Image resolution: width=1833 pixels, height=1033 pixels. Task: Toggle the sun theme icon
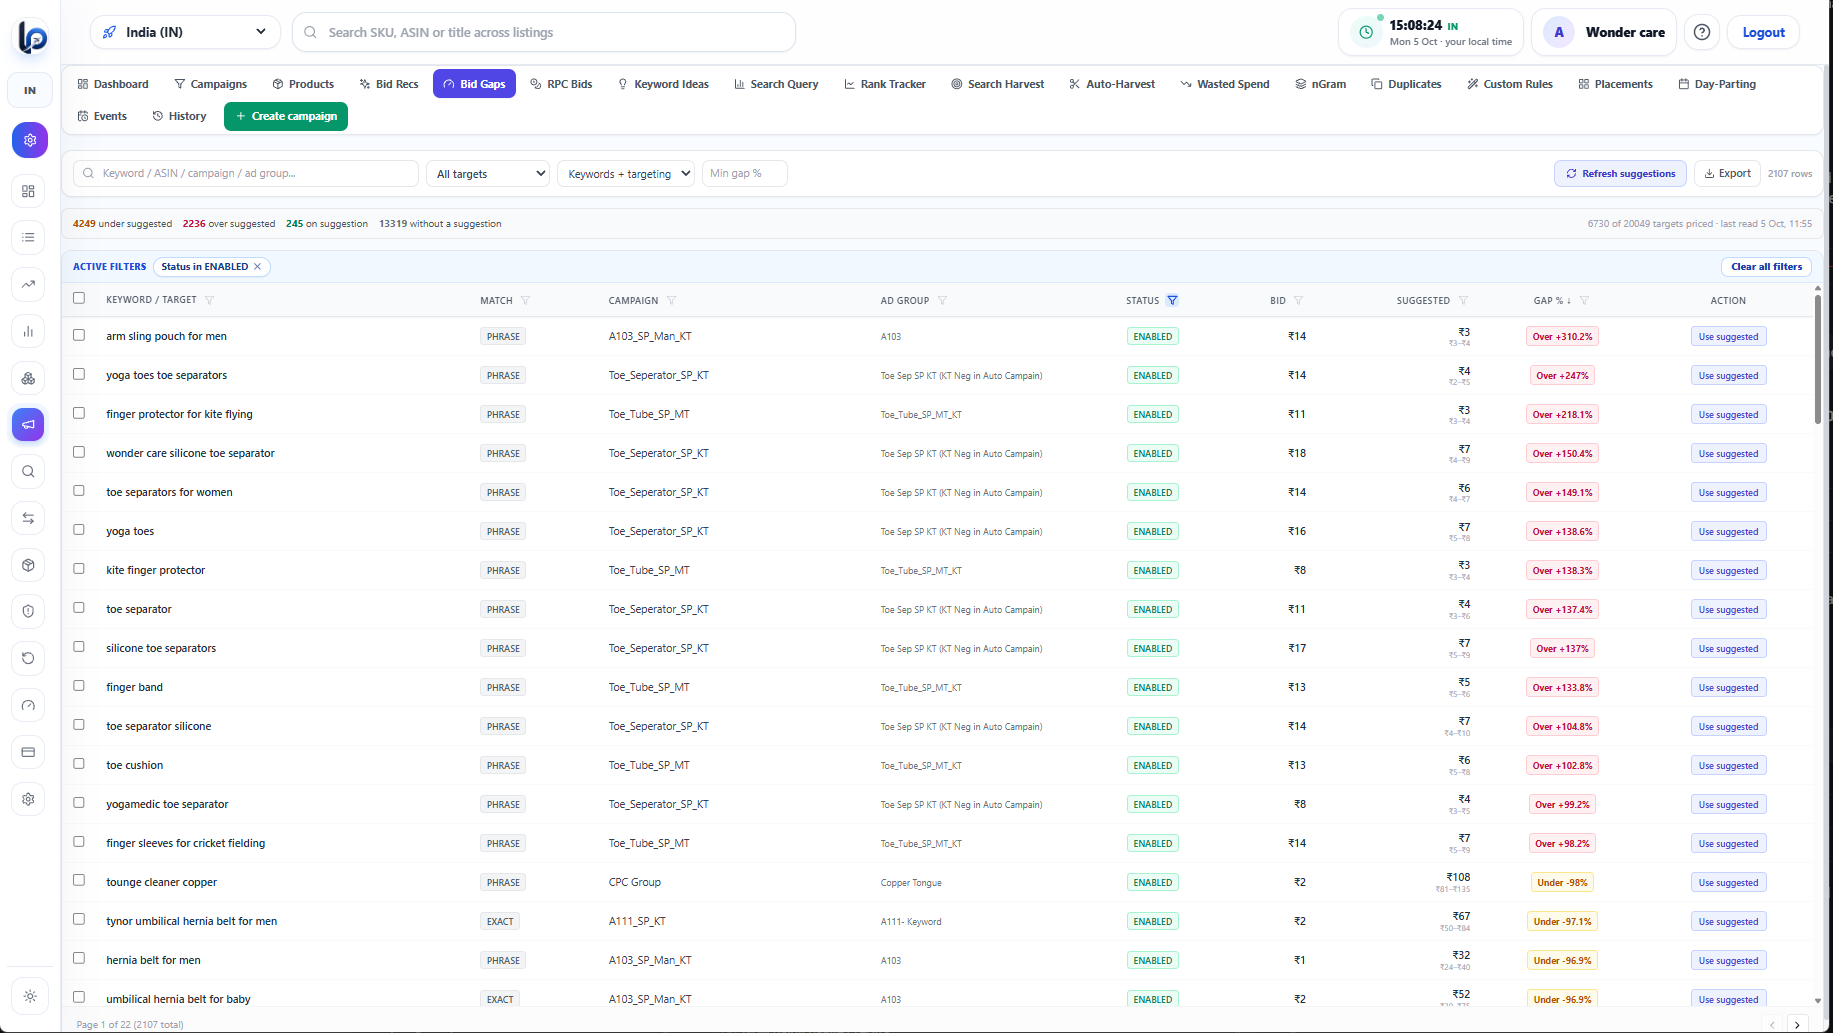pos(30,996)
